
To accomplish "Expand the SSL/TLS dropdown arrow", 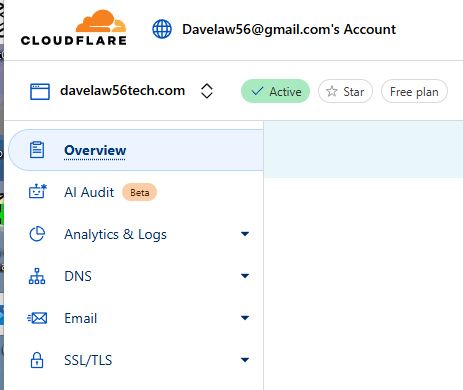I will pyautogui.click(x=245, y=360).
